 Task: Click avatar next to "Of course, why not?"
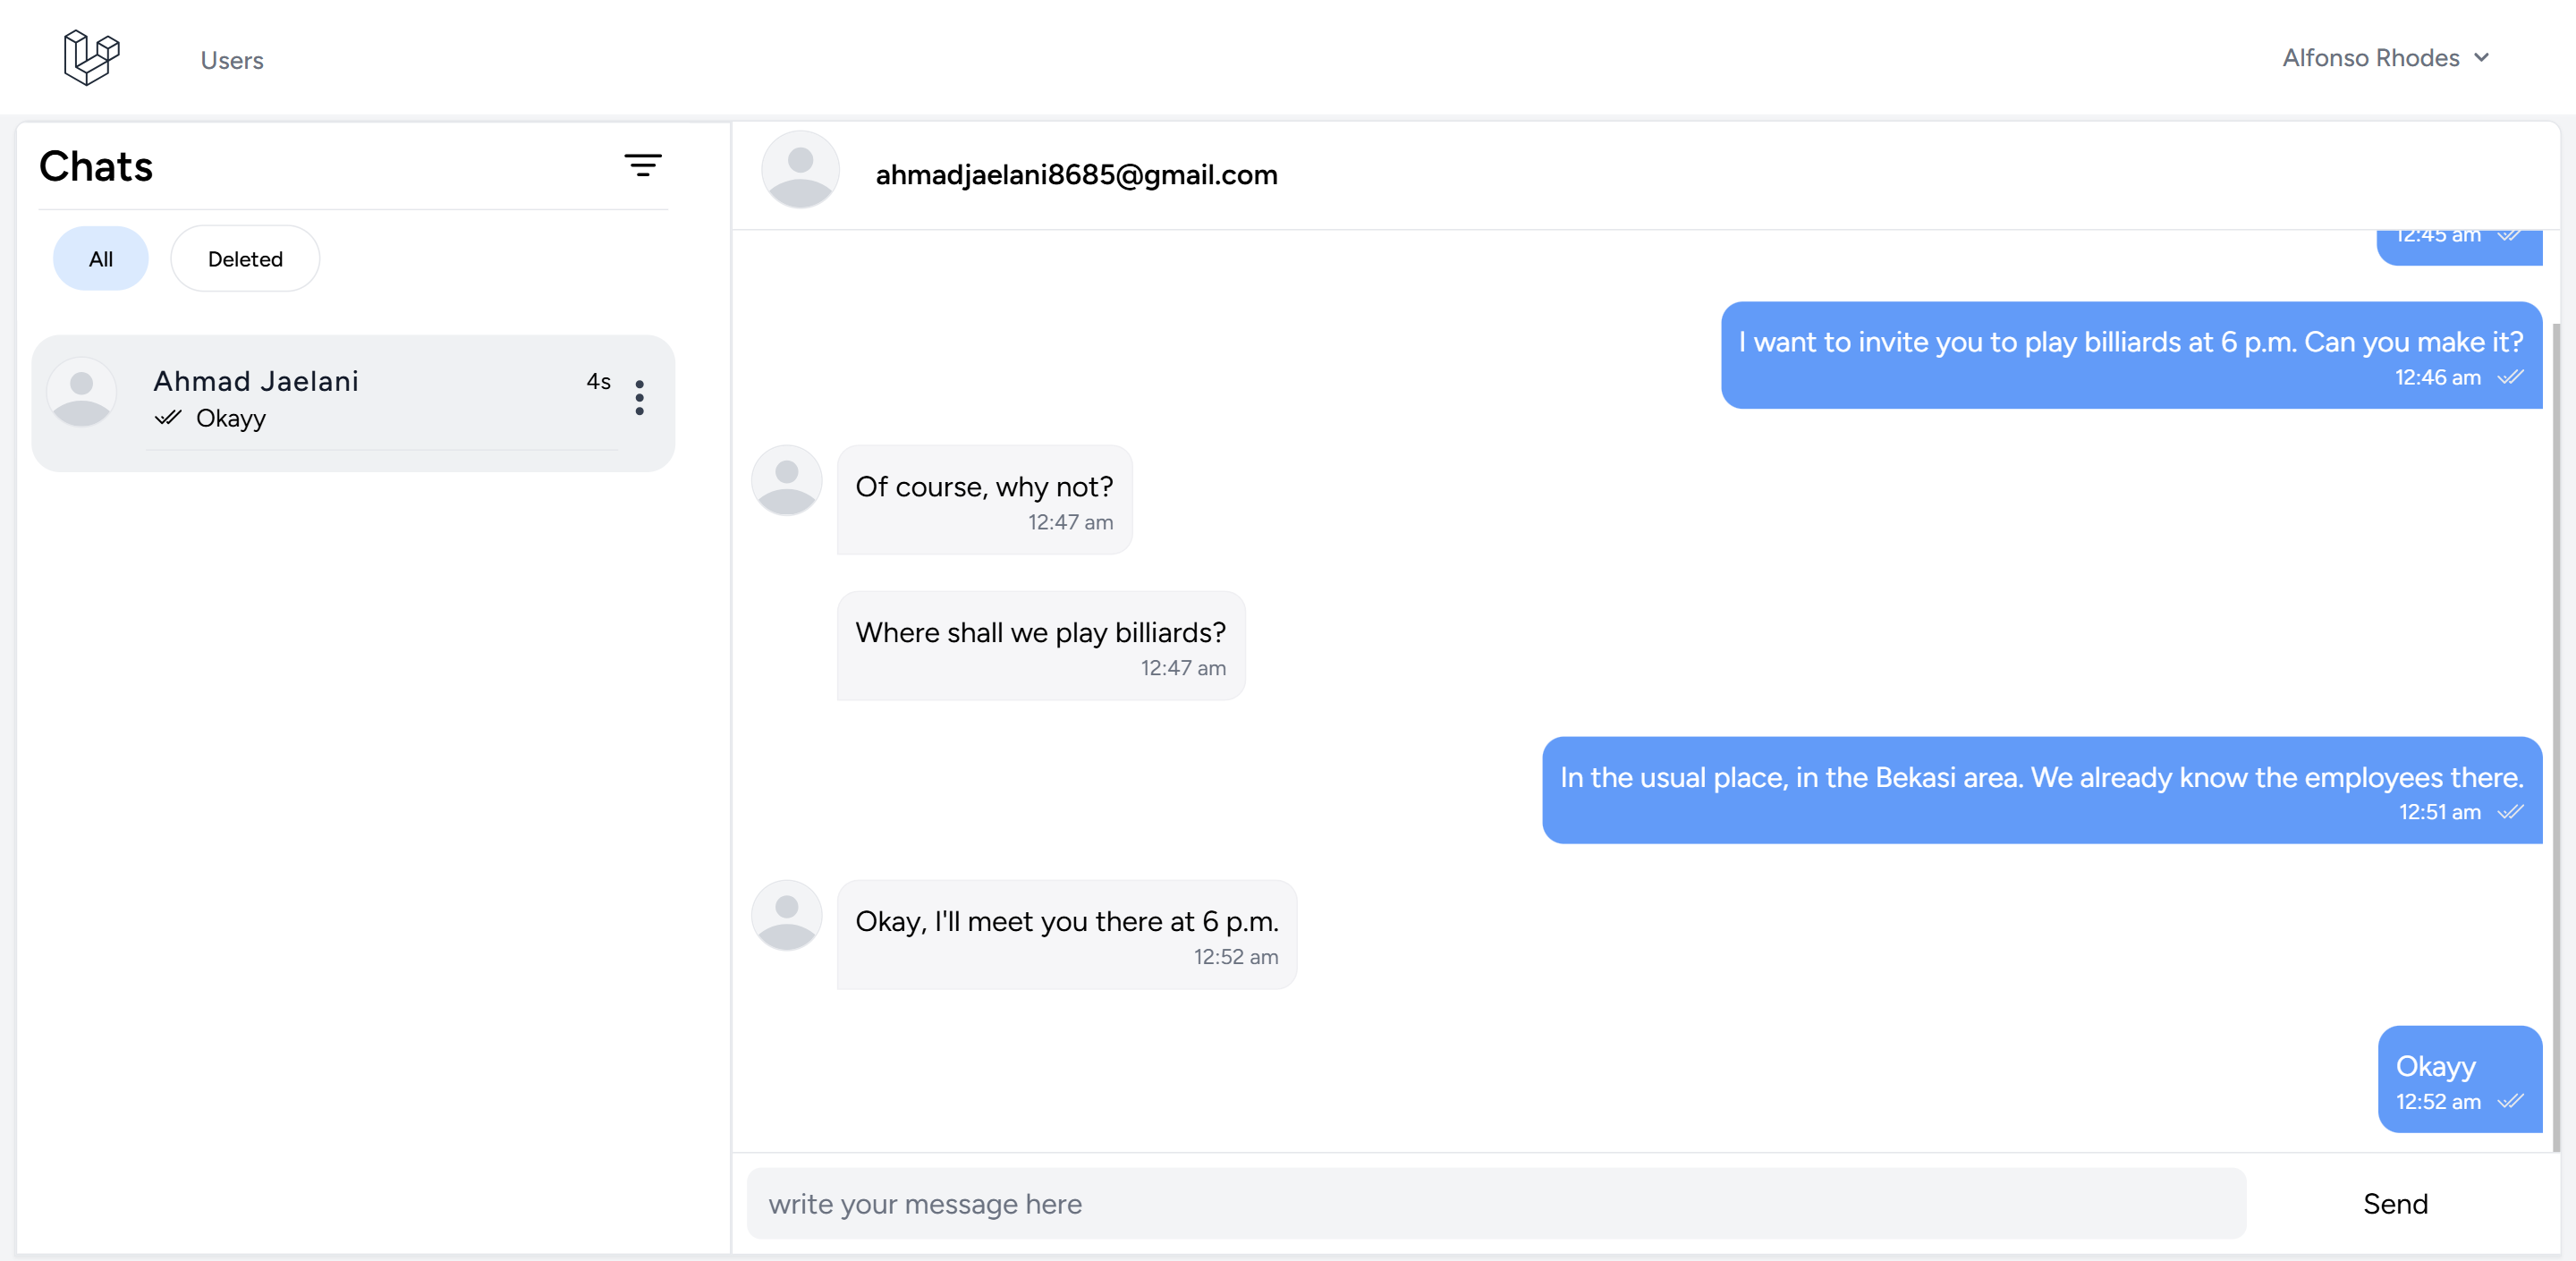click(x=787, y=481)
